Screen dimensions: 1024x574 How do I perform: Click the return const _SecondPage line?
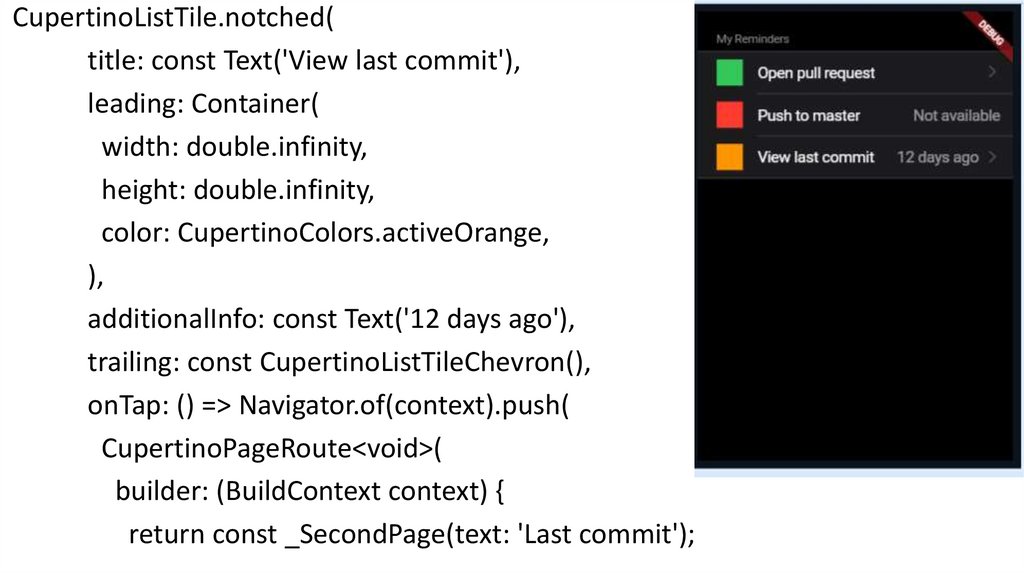click(411, 535)
